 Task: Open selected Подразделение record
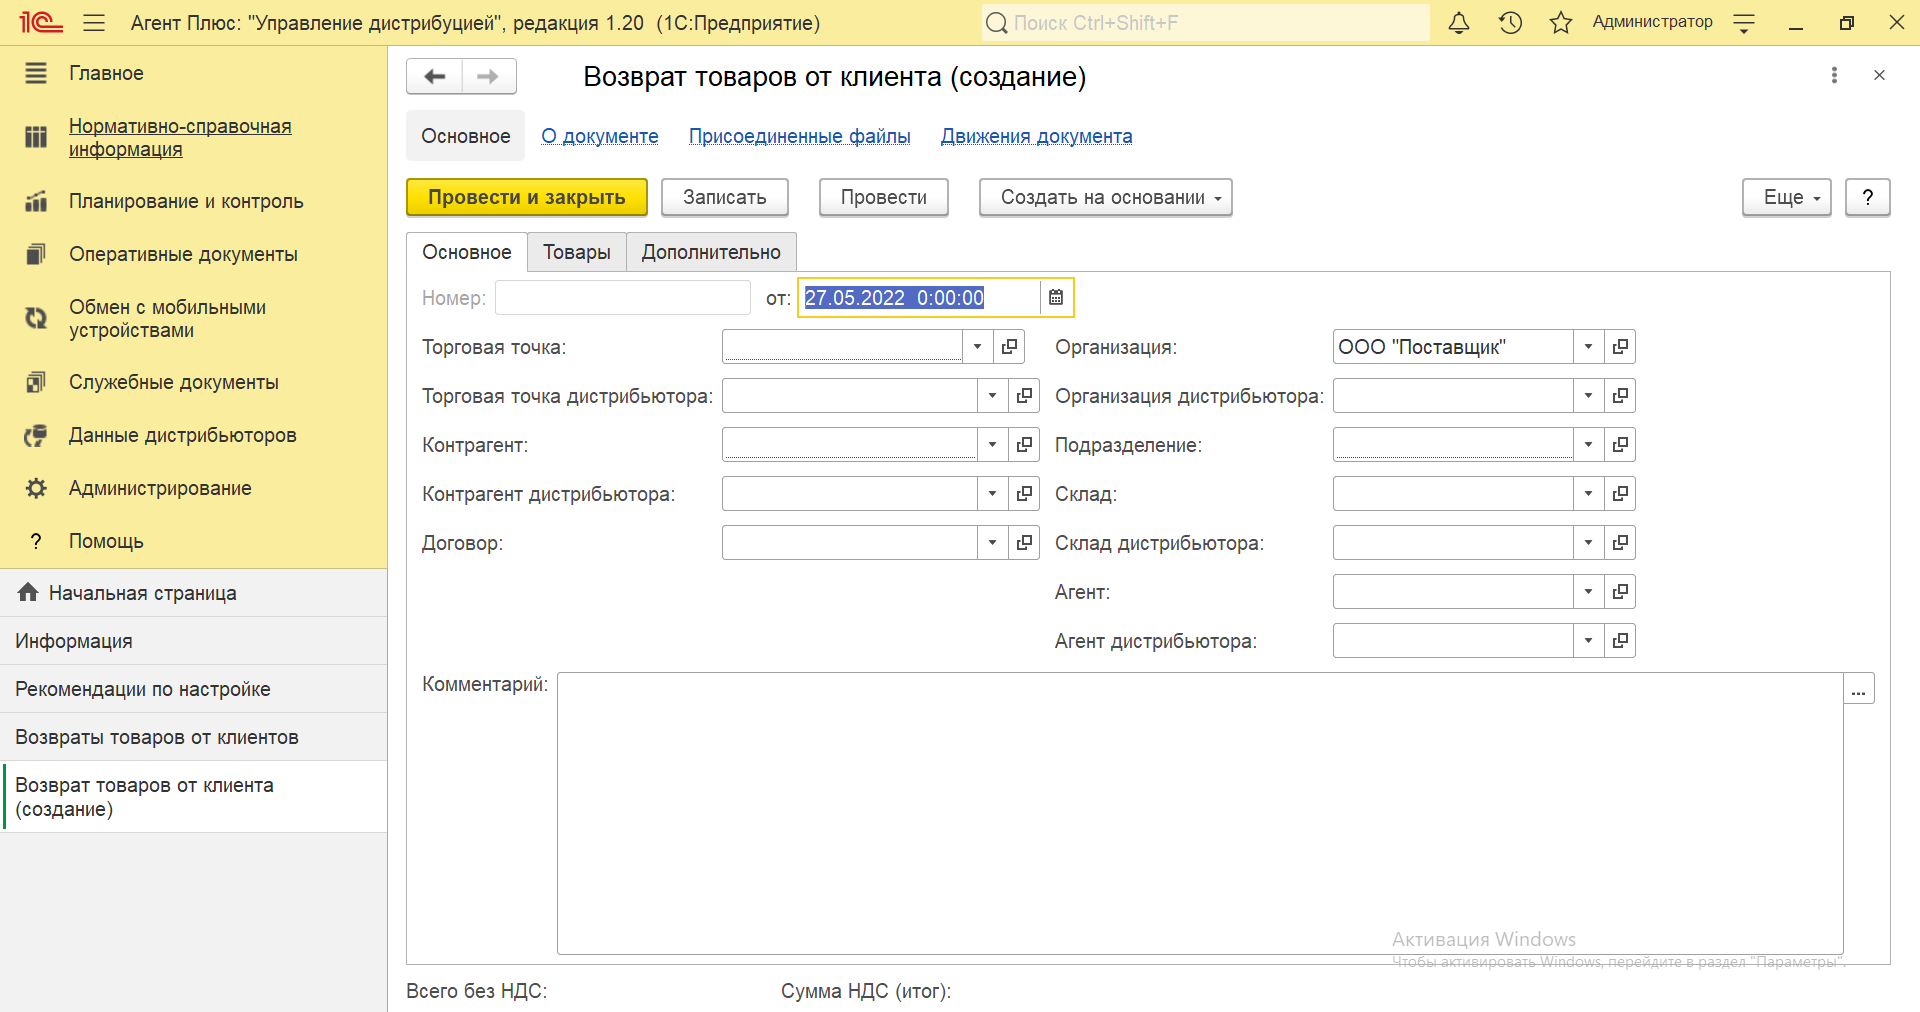point(1620,444)
